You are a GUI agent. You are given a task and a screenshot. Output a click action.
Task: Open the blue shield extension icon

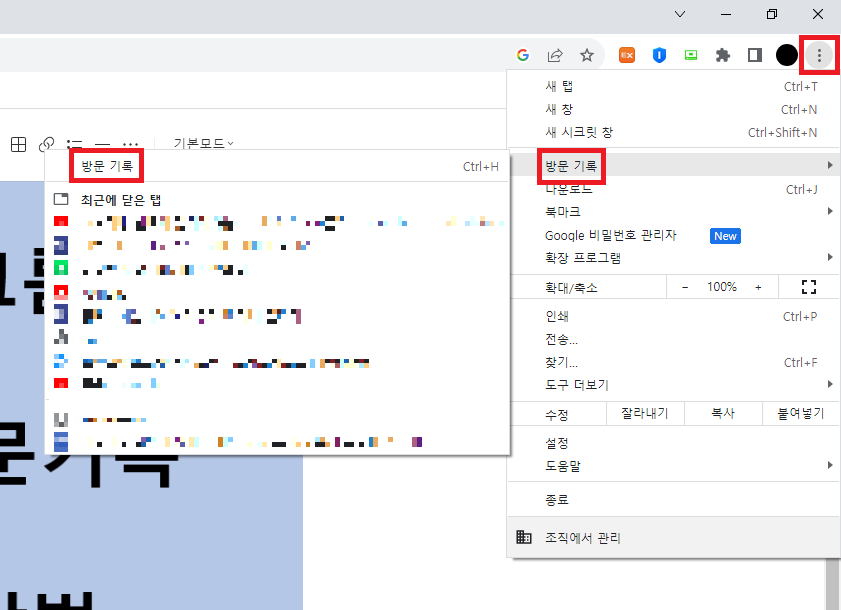pos(659,55)
